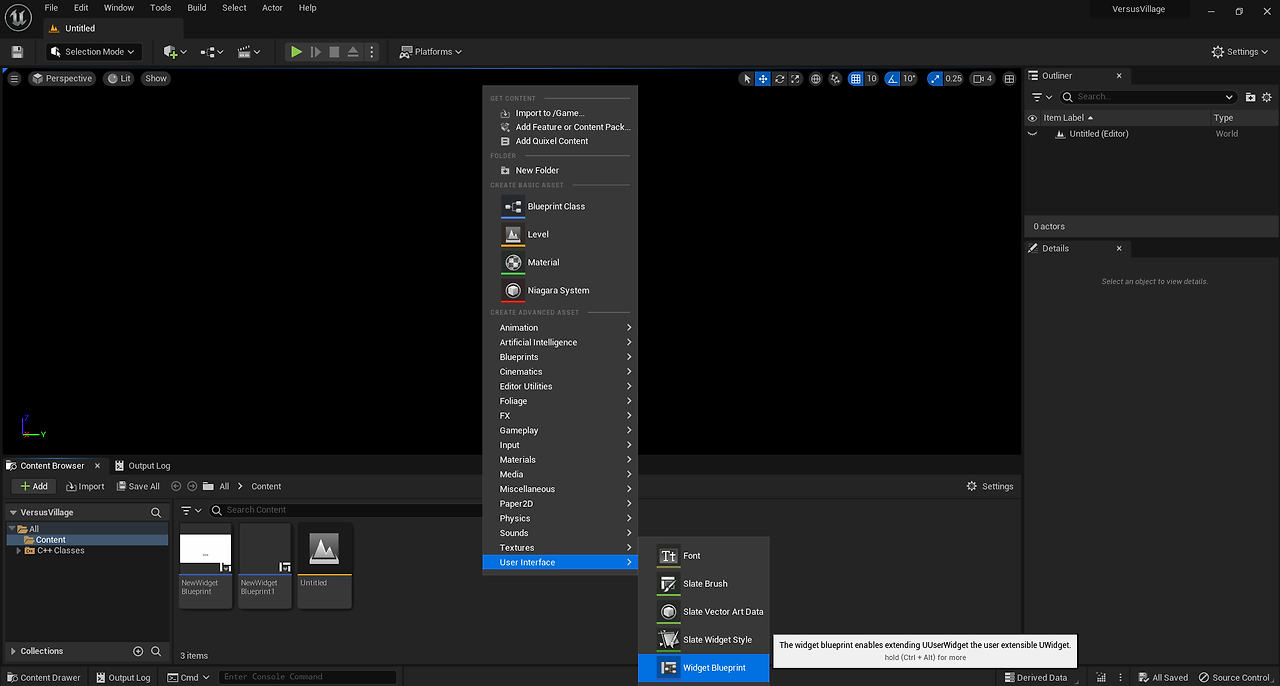Open Source Control status button

click(x=1234, y=677)
